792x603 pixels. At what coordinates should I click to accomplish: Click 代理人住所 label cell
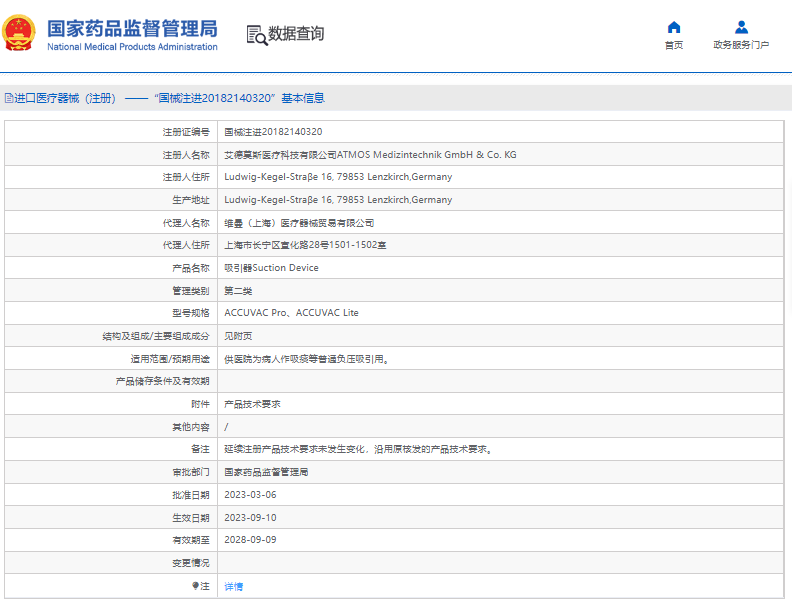pyautogui.click(x=111, y=245)
